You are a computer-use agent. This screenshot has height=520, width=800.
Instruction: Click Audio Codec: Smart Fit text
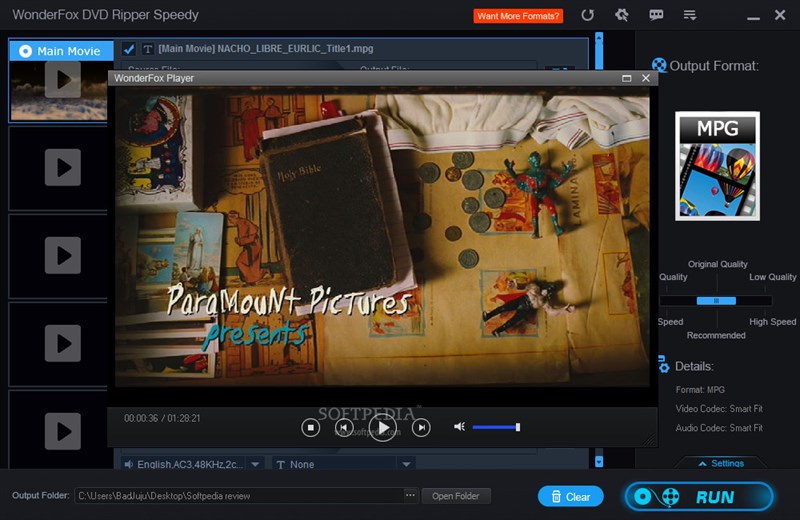coord(719,428)
